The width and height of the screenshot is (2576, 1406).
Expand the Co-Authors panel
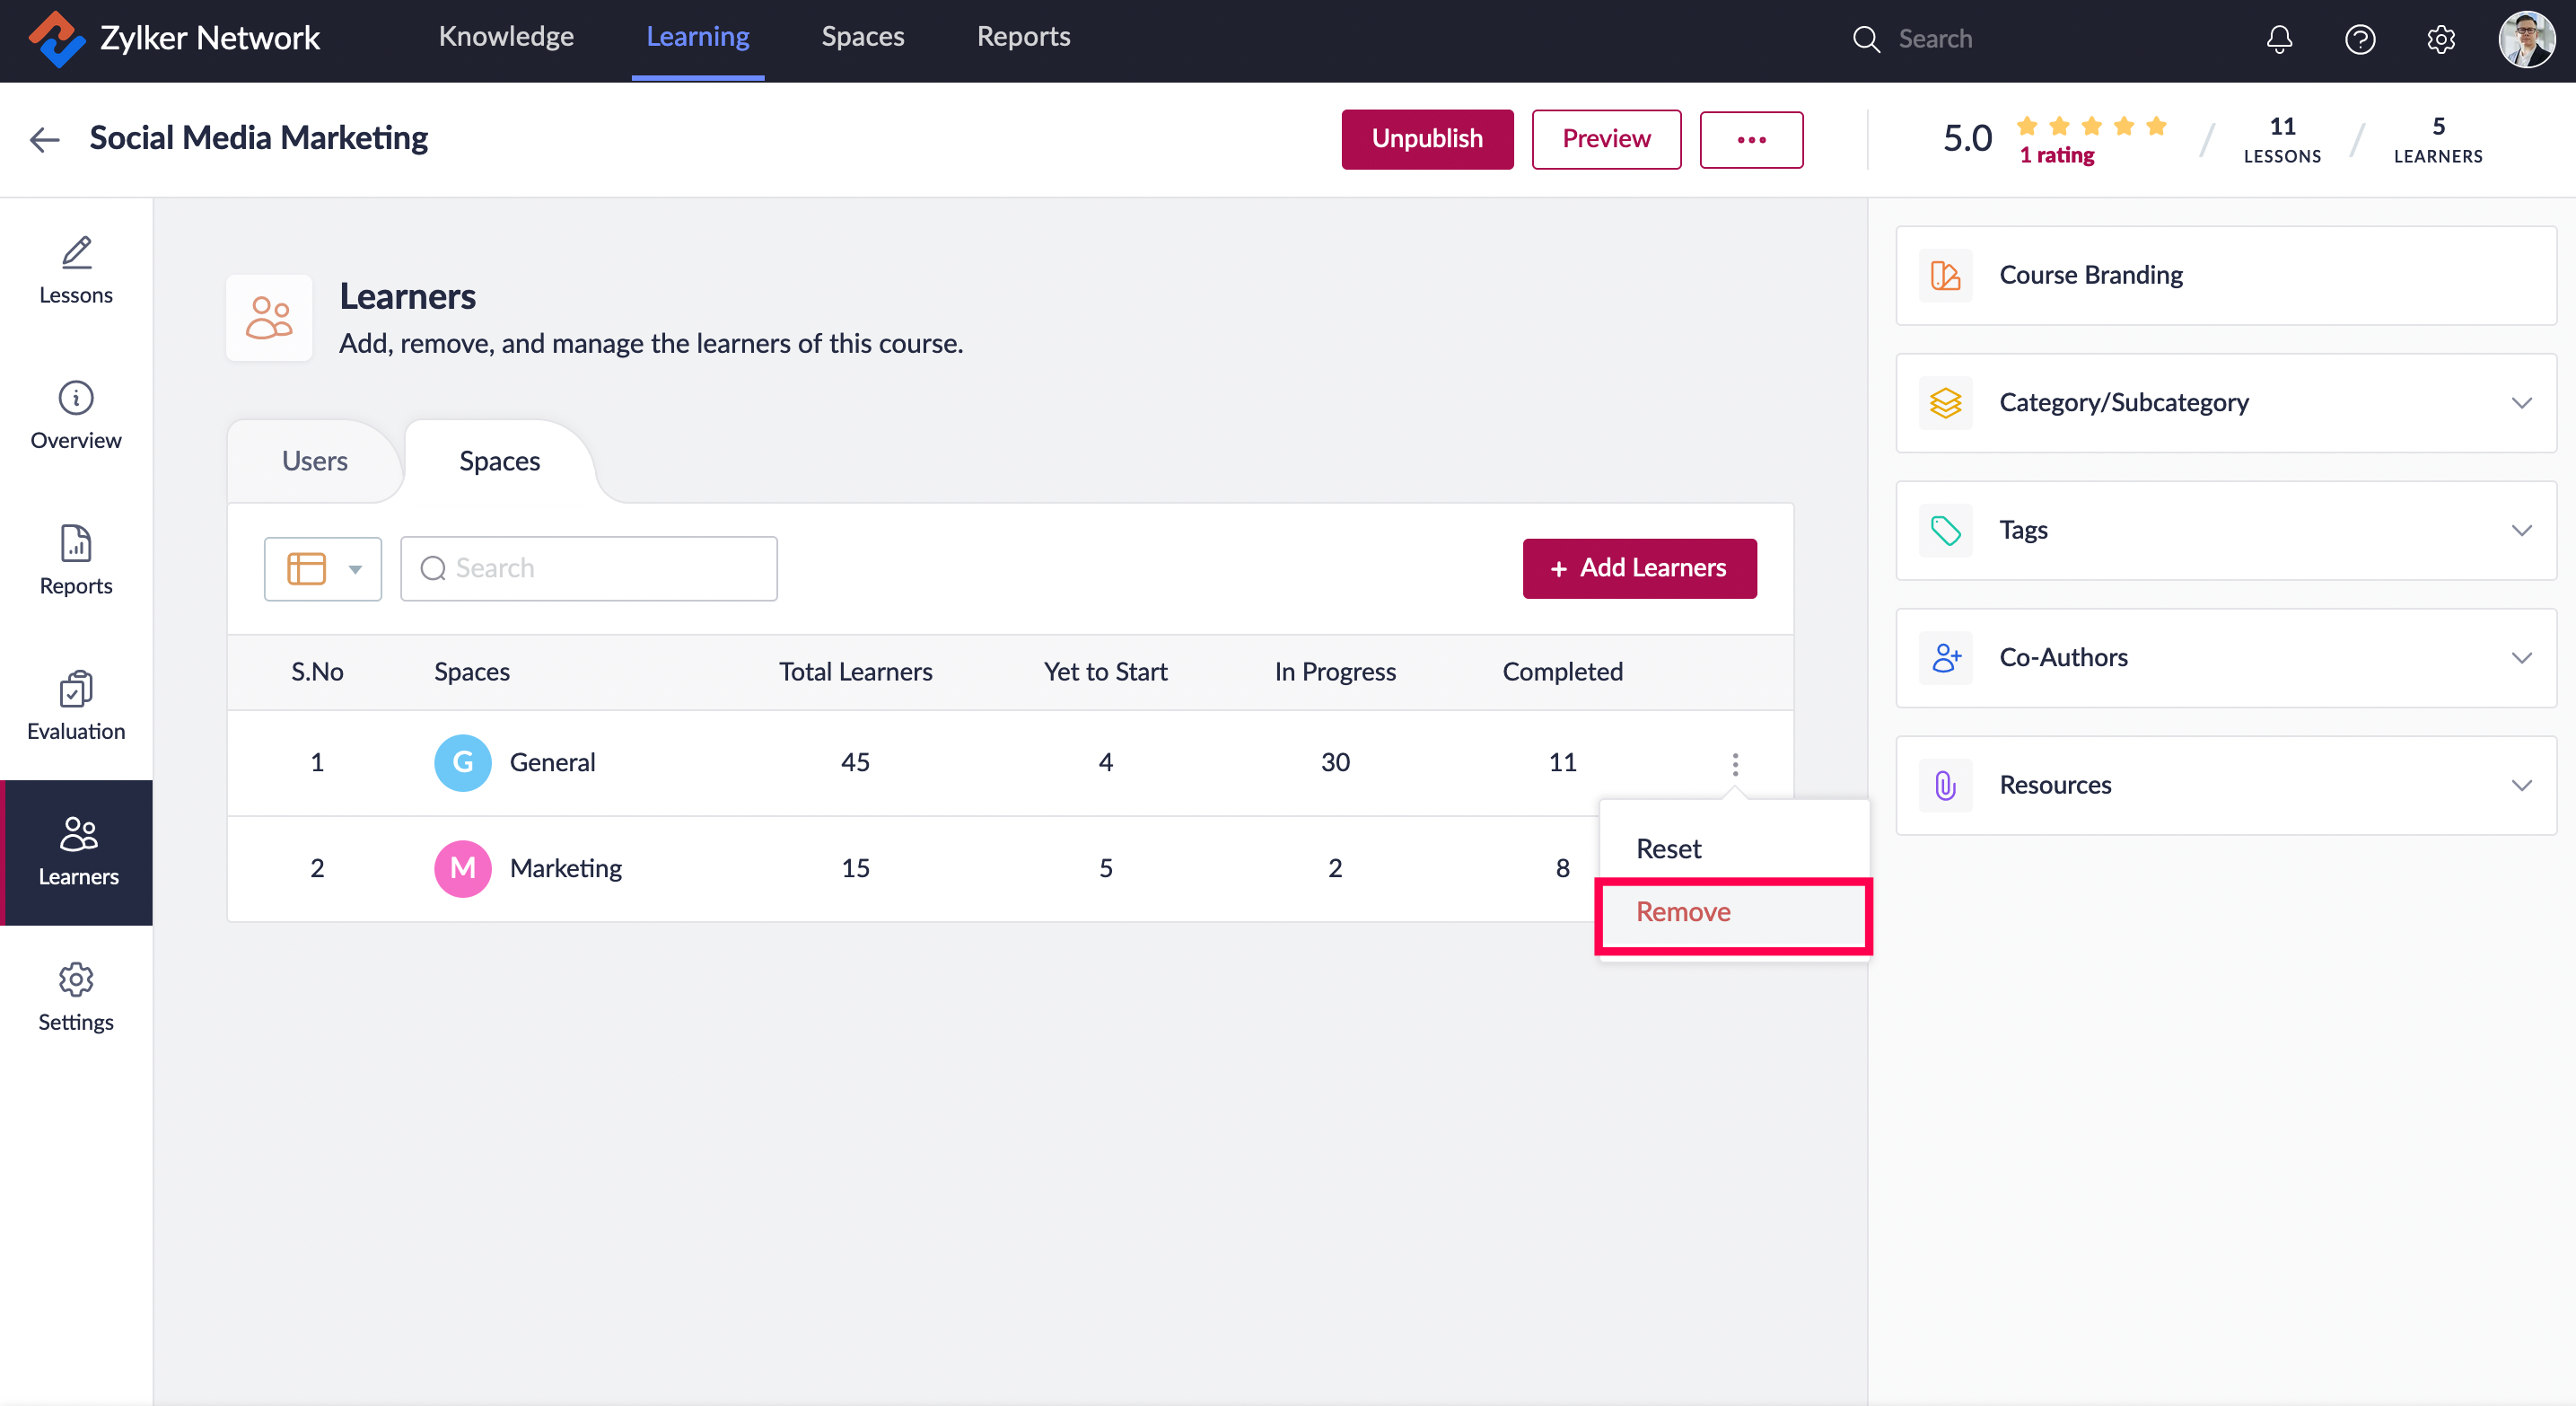click(2225, 658)
